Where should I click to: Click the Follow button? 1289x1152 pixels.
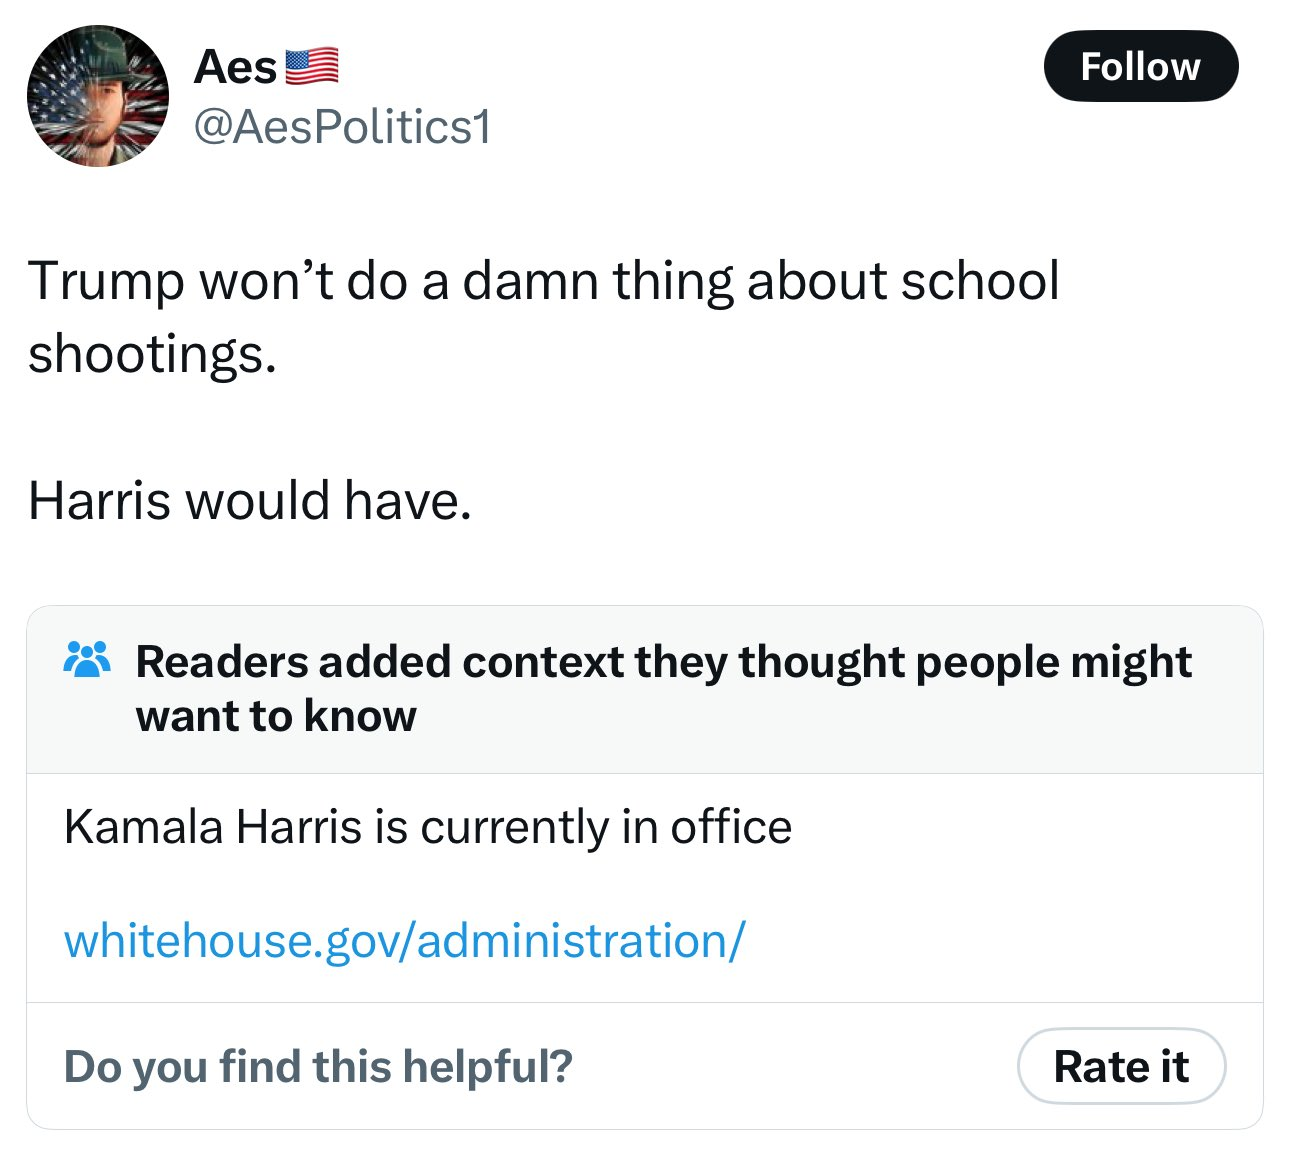pyautogui.click(x=1141, y=66)
